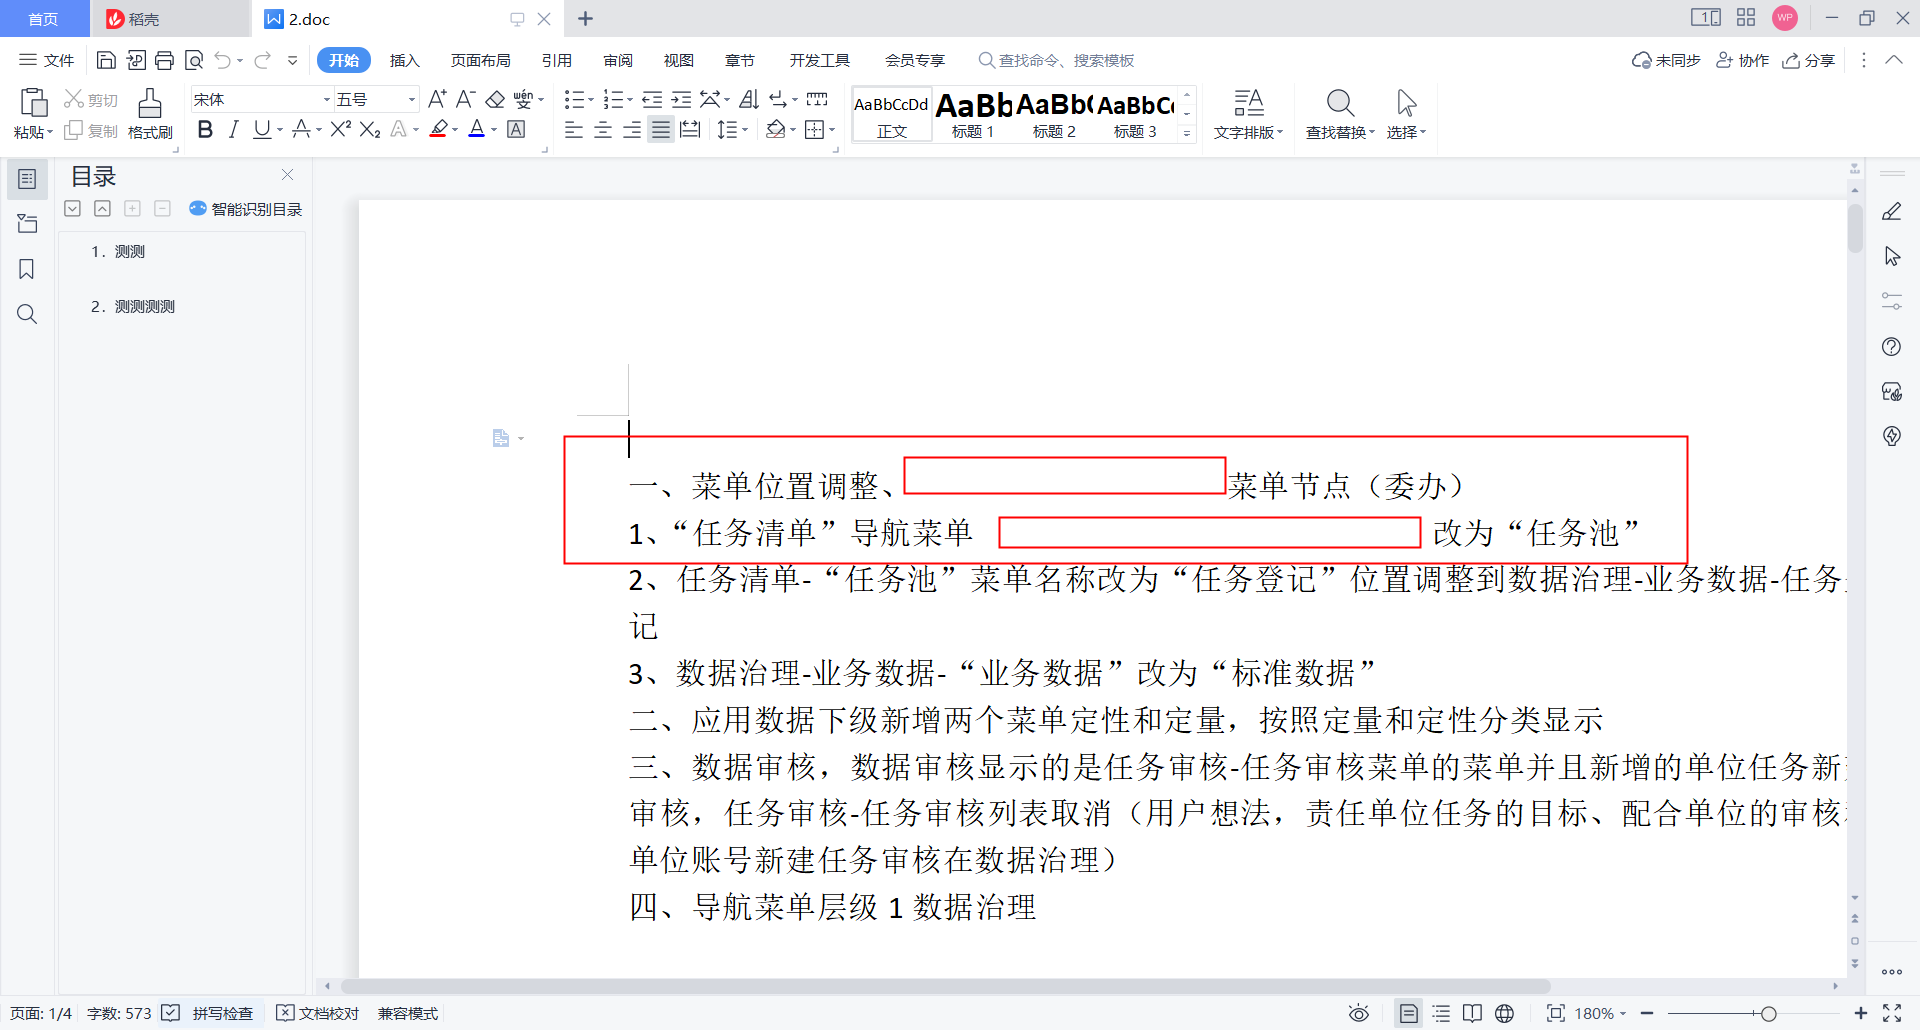Open the References (引用) tab
Image resolution: width=1920 pixels, height=1030 pixels.
557,60
